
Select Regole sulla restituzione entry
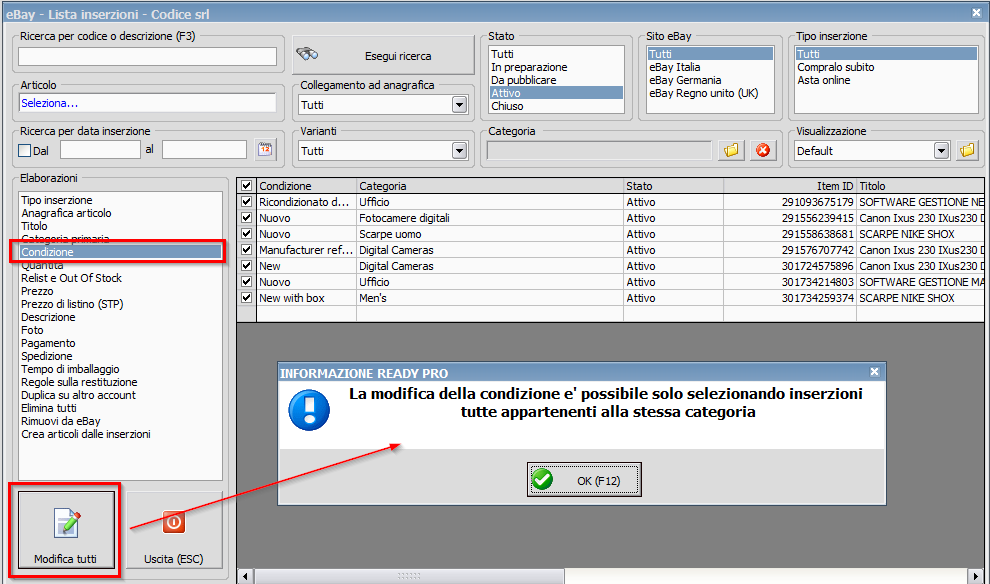coord(79,382)
